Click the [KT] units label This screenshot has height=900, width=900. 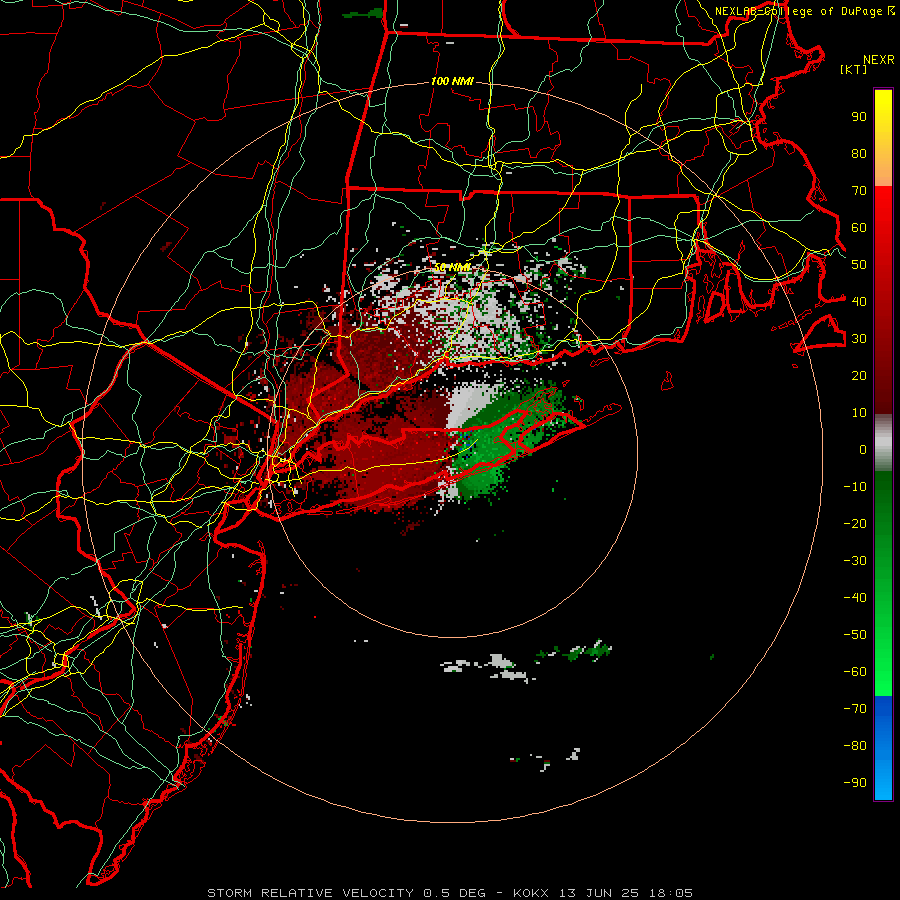tap(854, 69)
